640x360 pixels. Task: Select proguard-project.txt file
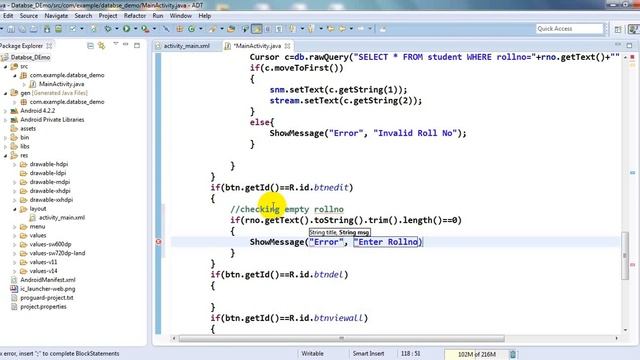(x=47, y=298)
